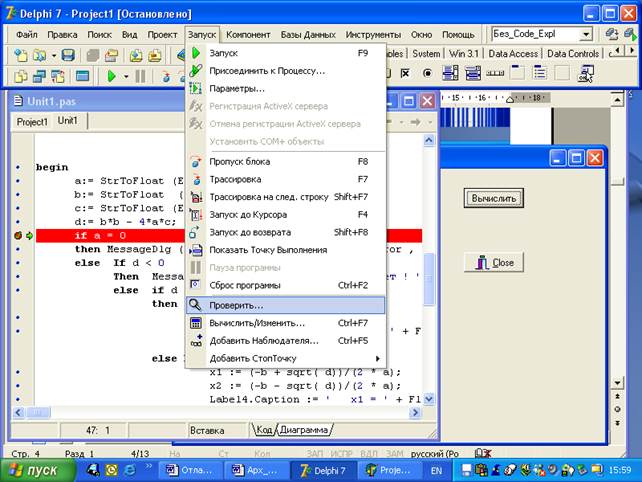Switch to the Data Access palette tab
The image size is (642, 482).
[x=513, y=54]
